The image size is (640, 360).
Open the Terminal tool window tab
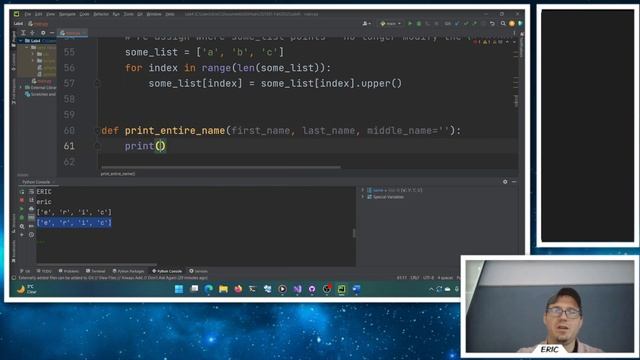[96, 271]
